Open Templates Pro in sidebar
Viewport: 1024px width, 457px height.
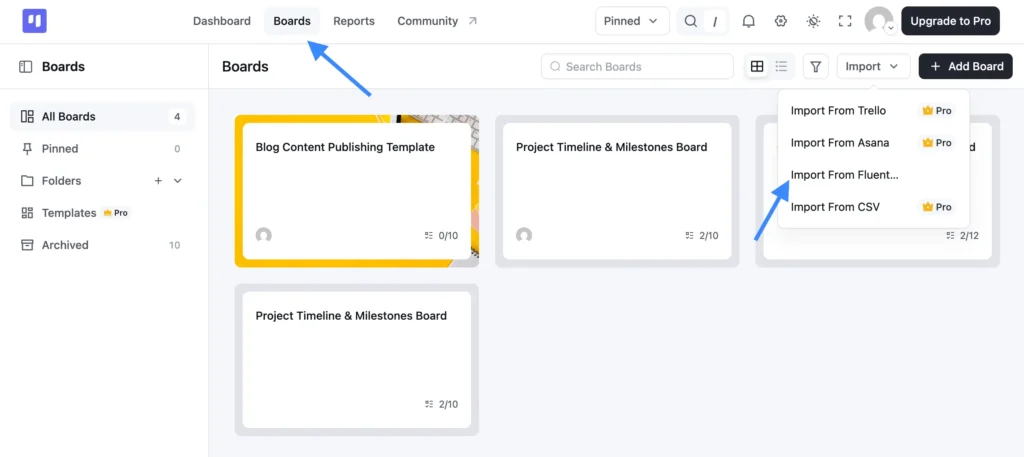pyautogui.click(x=103, y=213)
